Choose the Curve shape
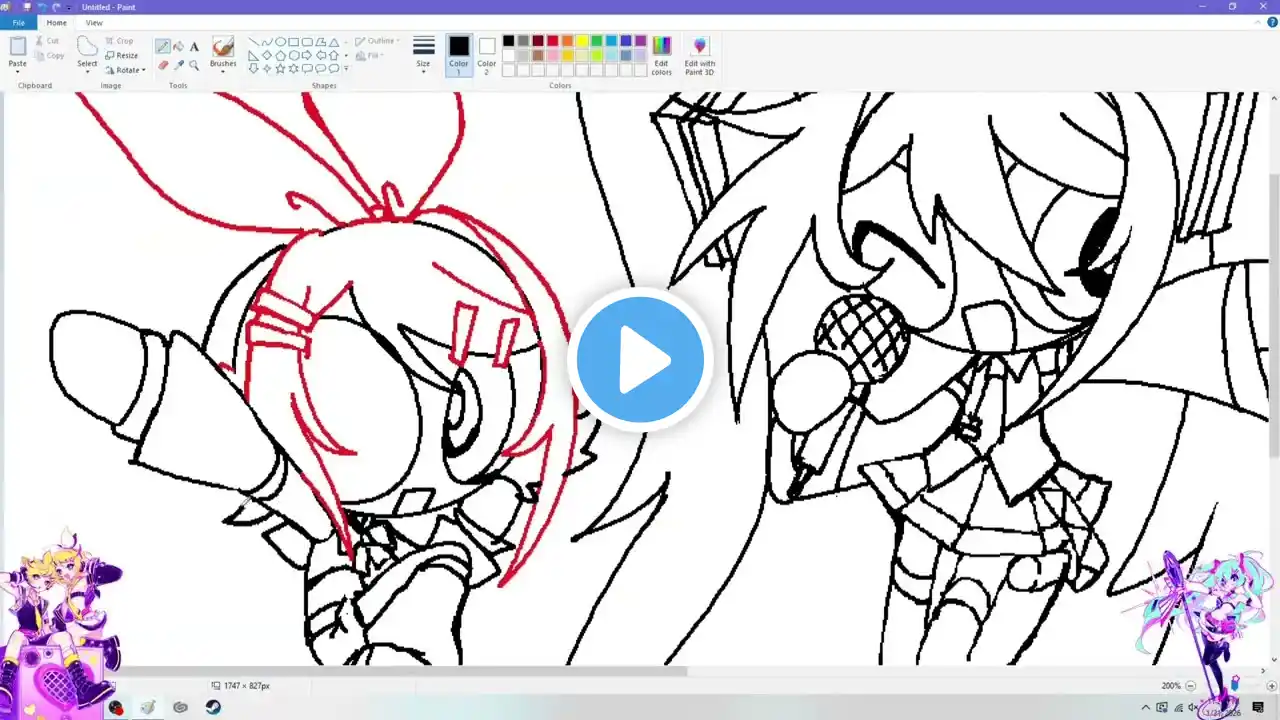The image size is (1280, 720). [x=267, y=42]
